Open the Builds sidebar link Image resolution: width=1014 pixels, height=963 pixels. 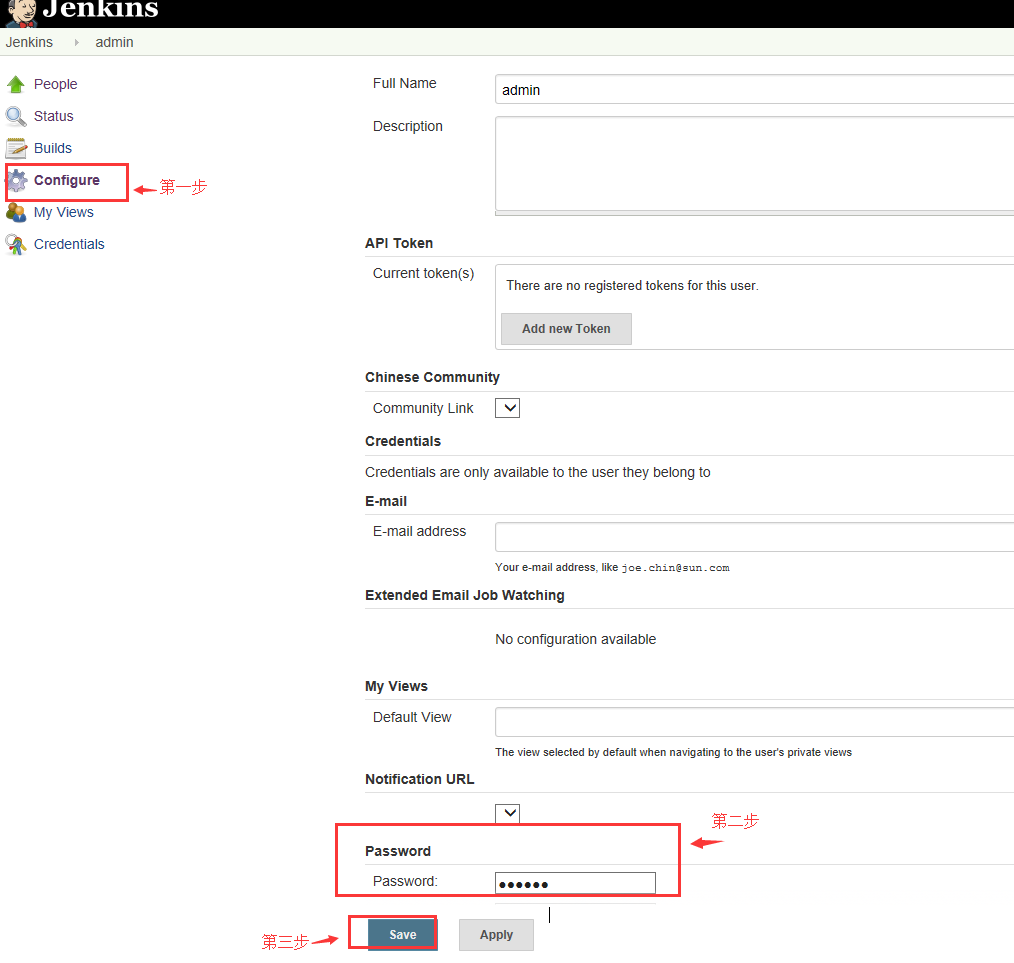(x=53, y=149)
